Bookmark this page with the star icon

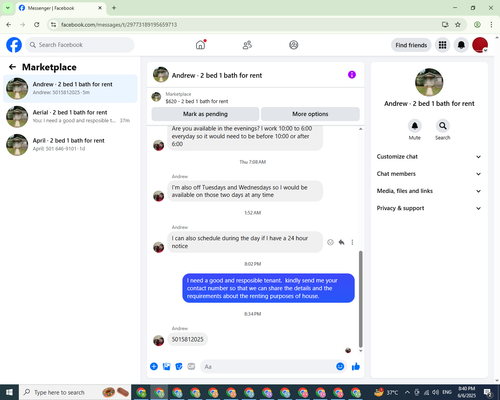click(458, 25)
